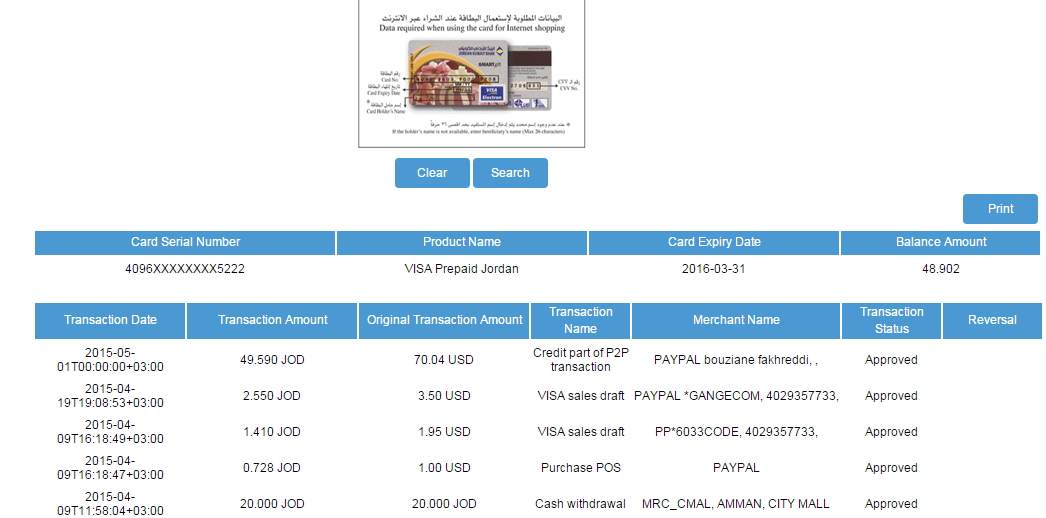
Task: Click the Original Transaction Amount header
Action: [x=444, y=320]
